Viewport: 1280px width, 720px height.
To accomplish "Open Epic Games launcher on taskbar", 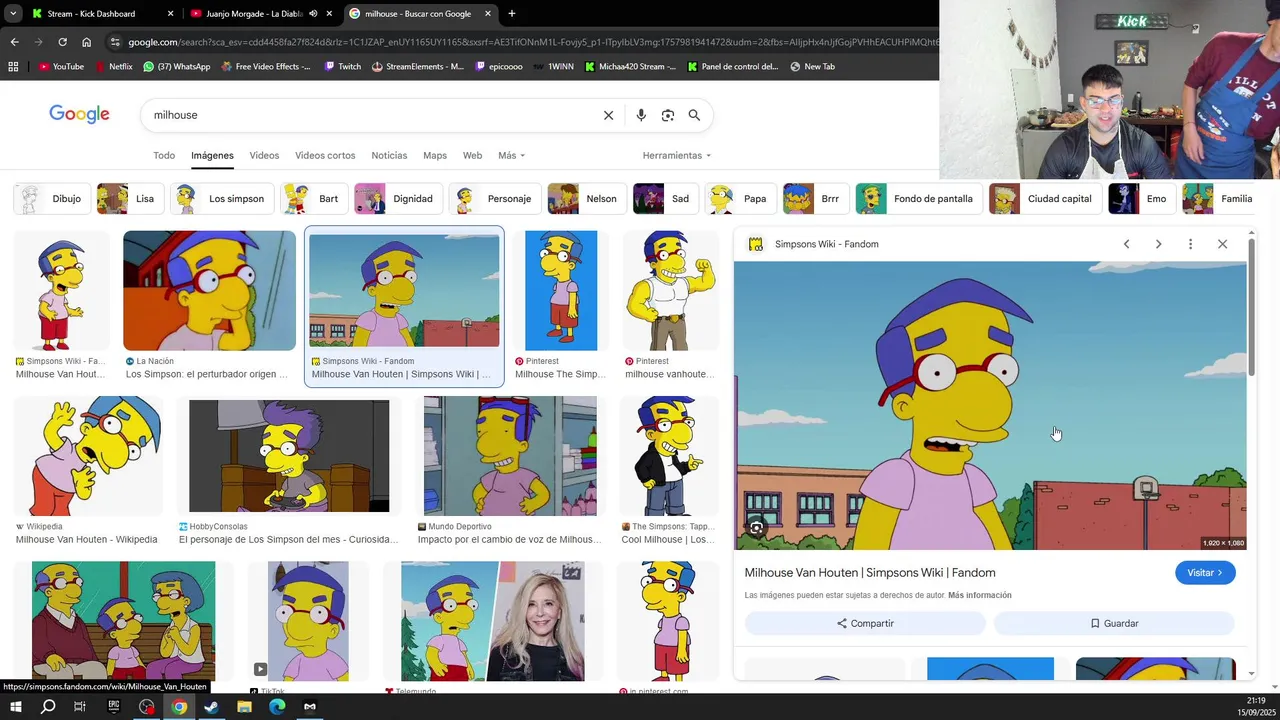I will pyautogui.click(x=113, y=707).
